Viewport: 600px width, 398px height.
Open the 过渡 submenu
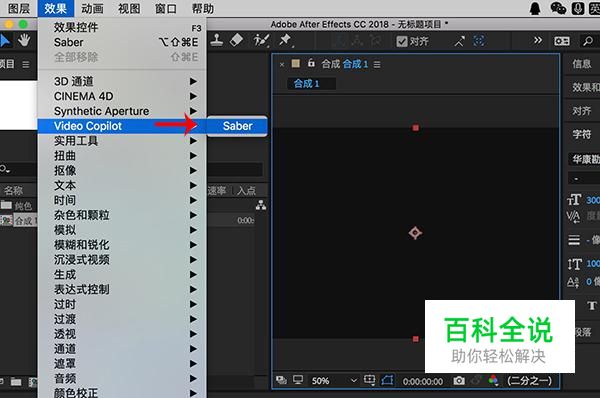122,319
